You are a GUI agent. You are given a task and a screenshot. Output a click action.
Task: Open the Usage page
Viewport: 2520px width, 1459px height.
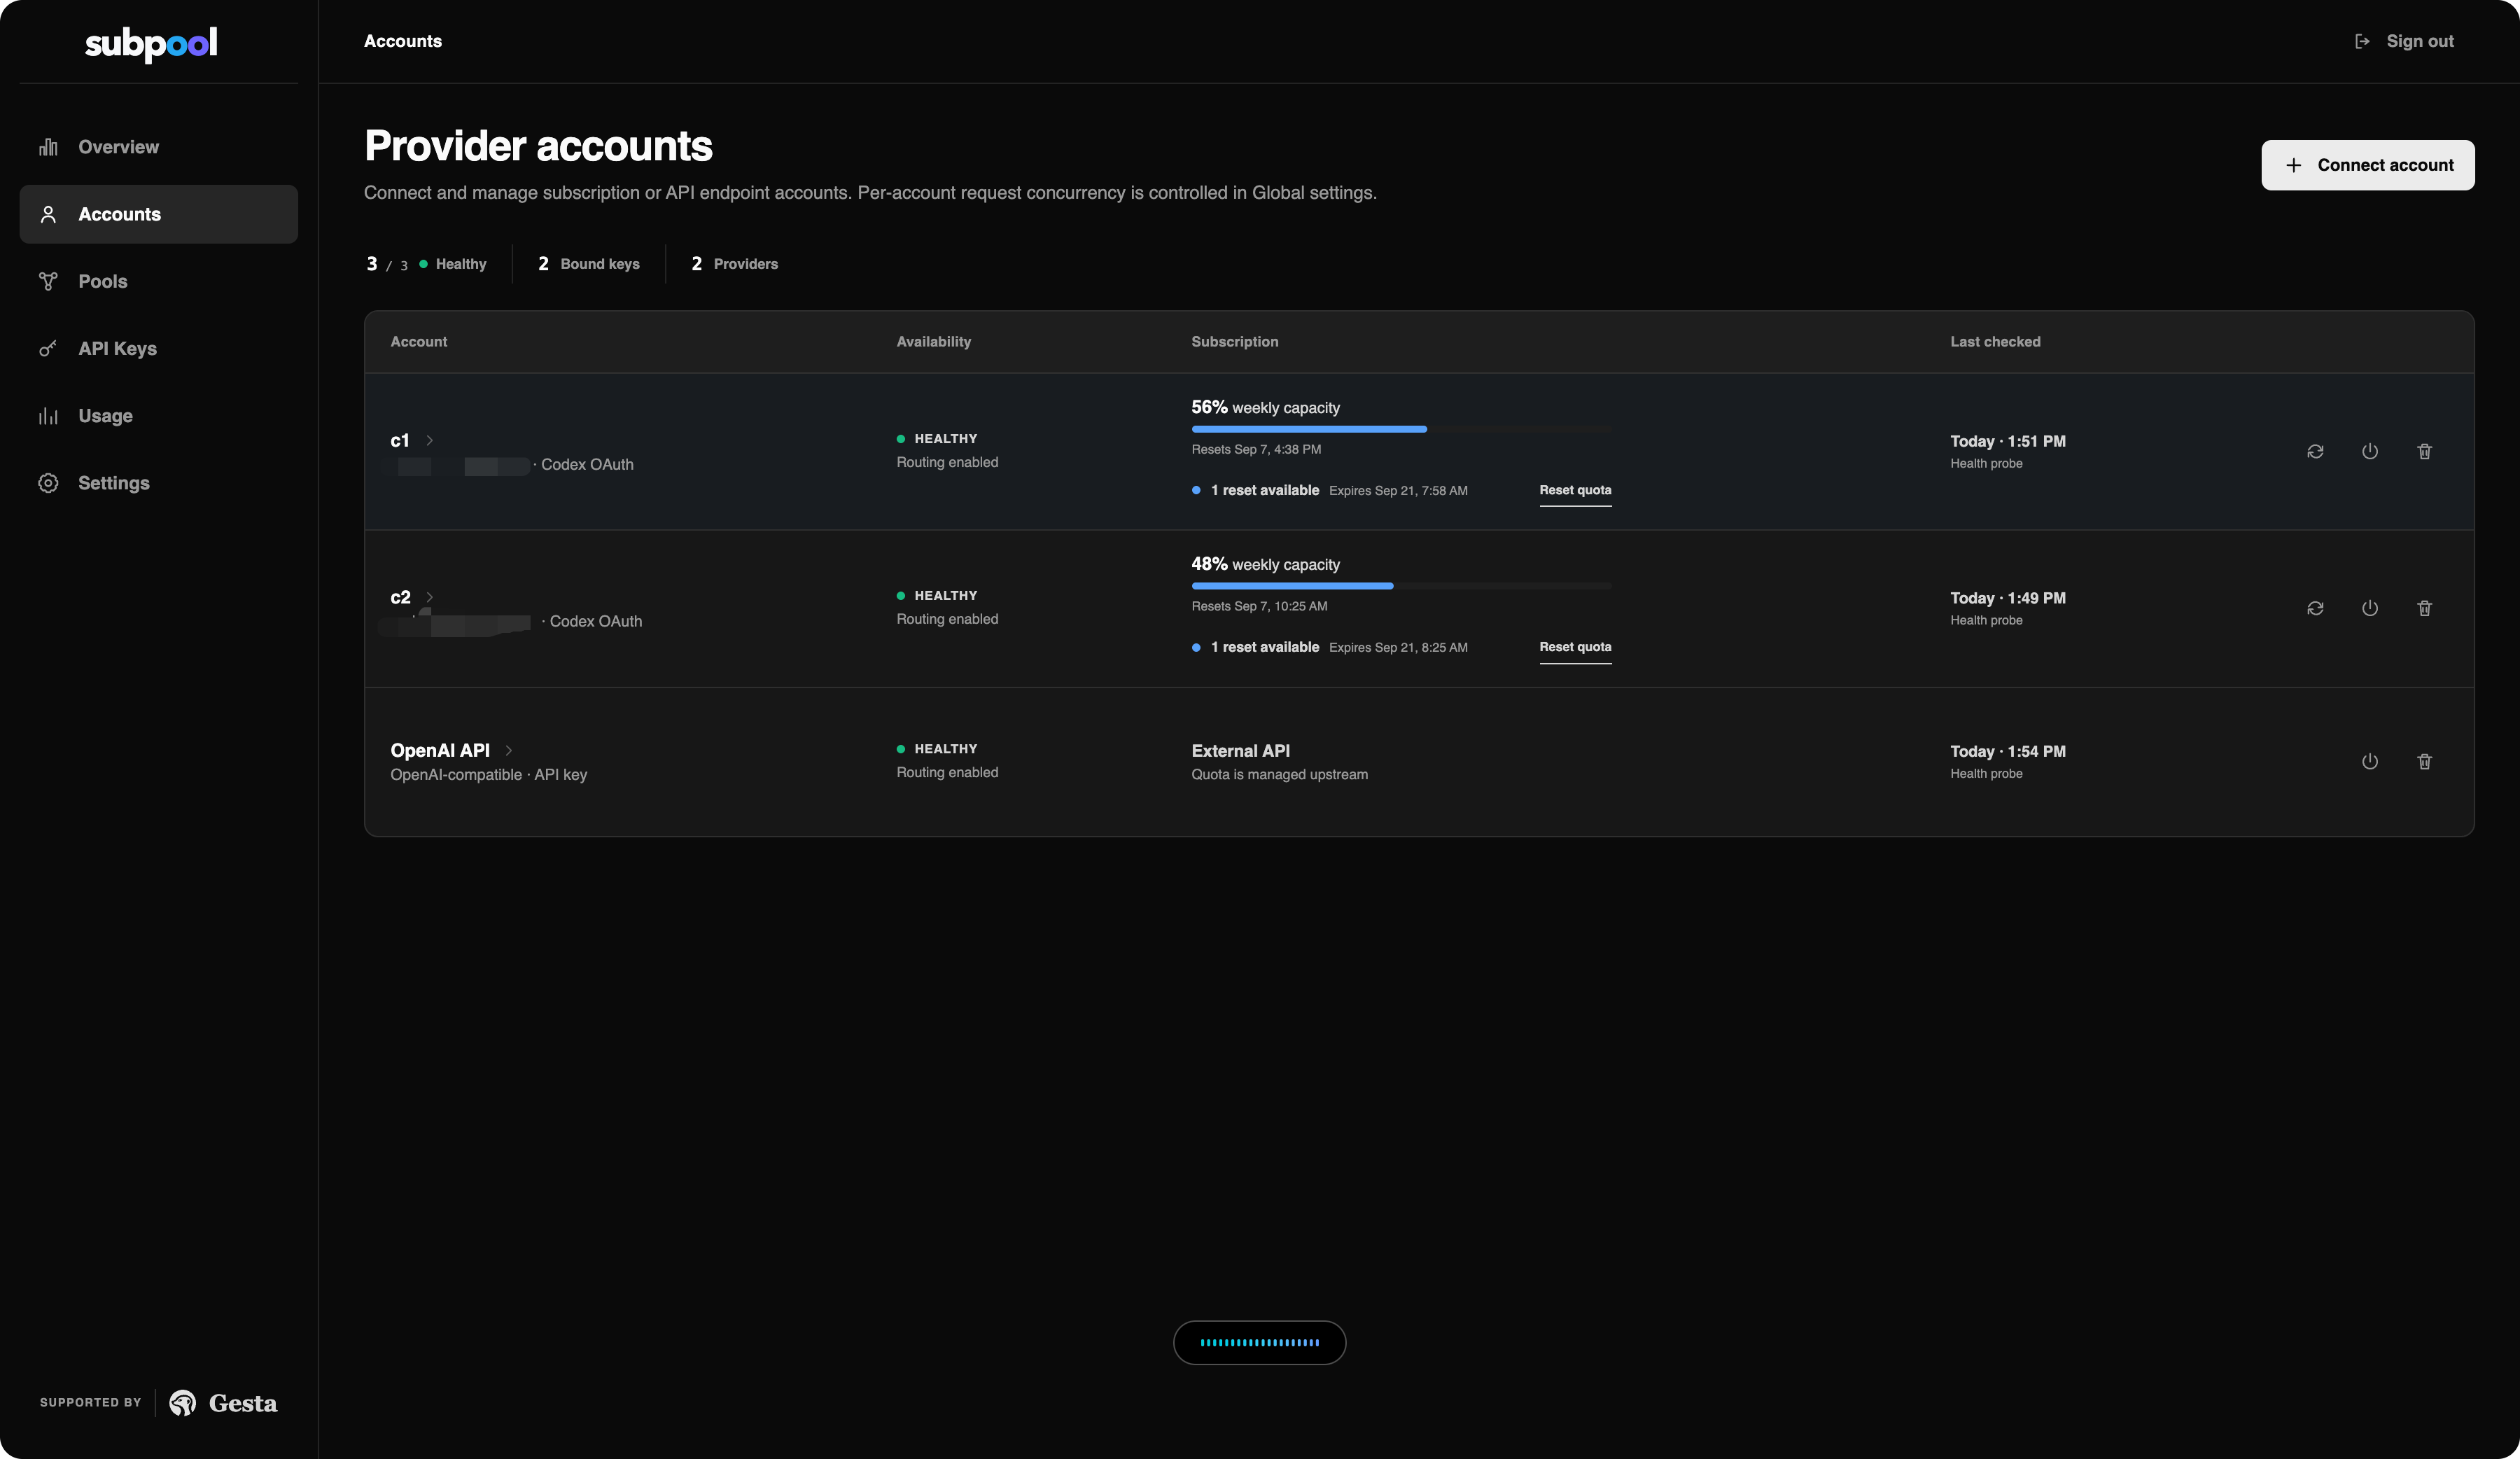tap(159, 415)
